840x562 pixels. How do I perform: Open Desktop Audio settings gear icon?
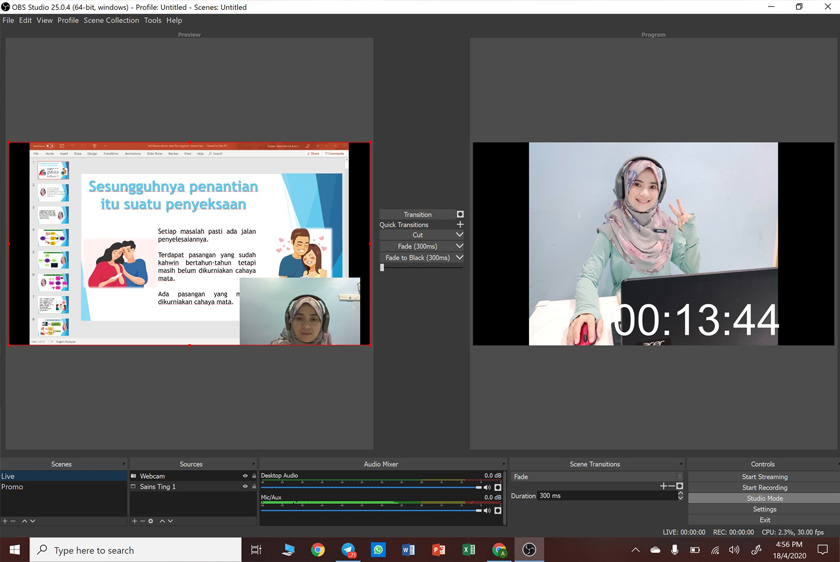click(x=498, y=488)
